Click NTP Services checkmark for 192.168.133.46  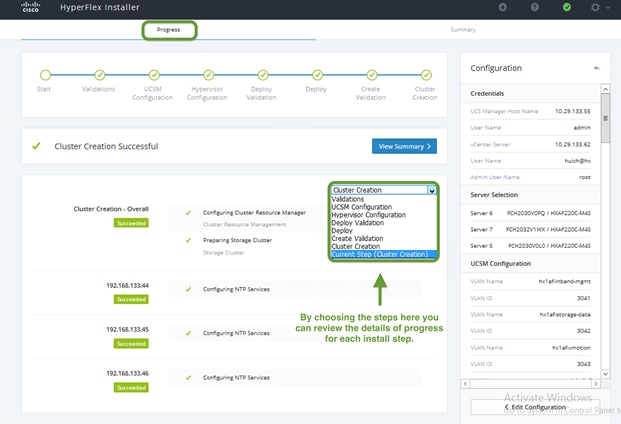189,378
